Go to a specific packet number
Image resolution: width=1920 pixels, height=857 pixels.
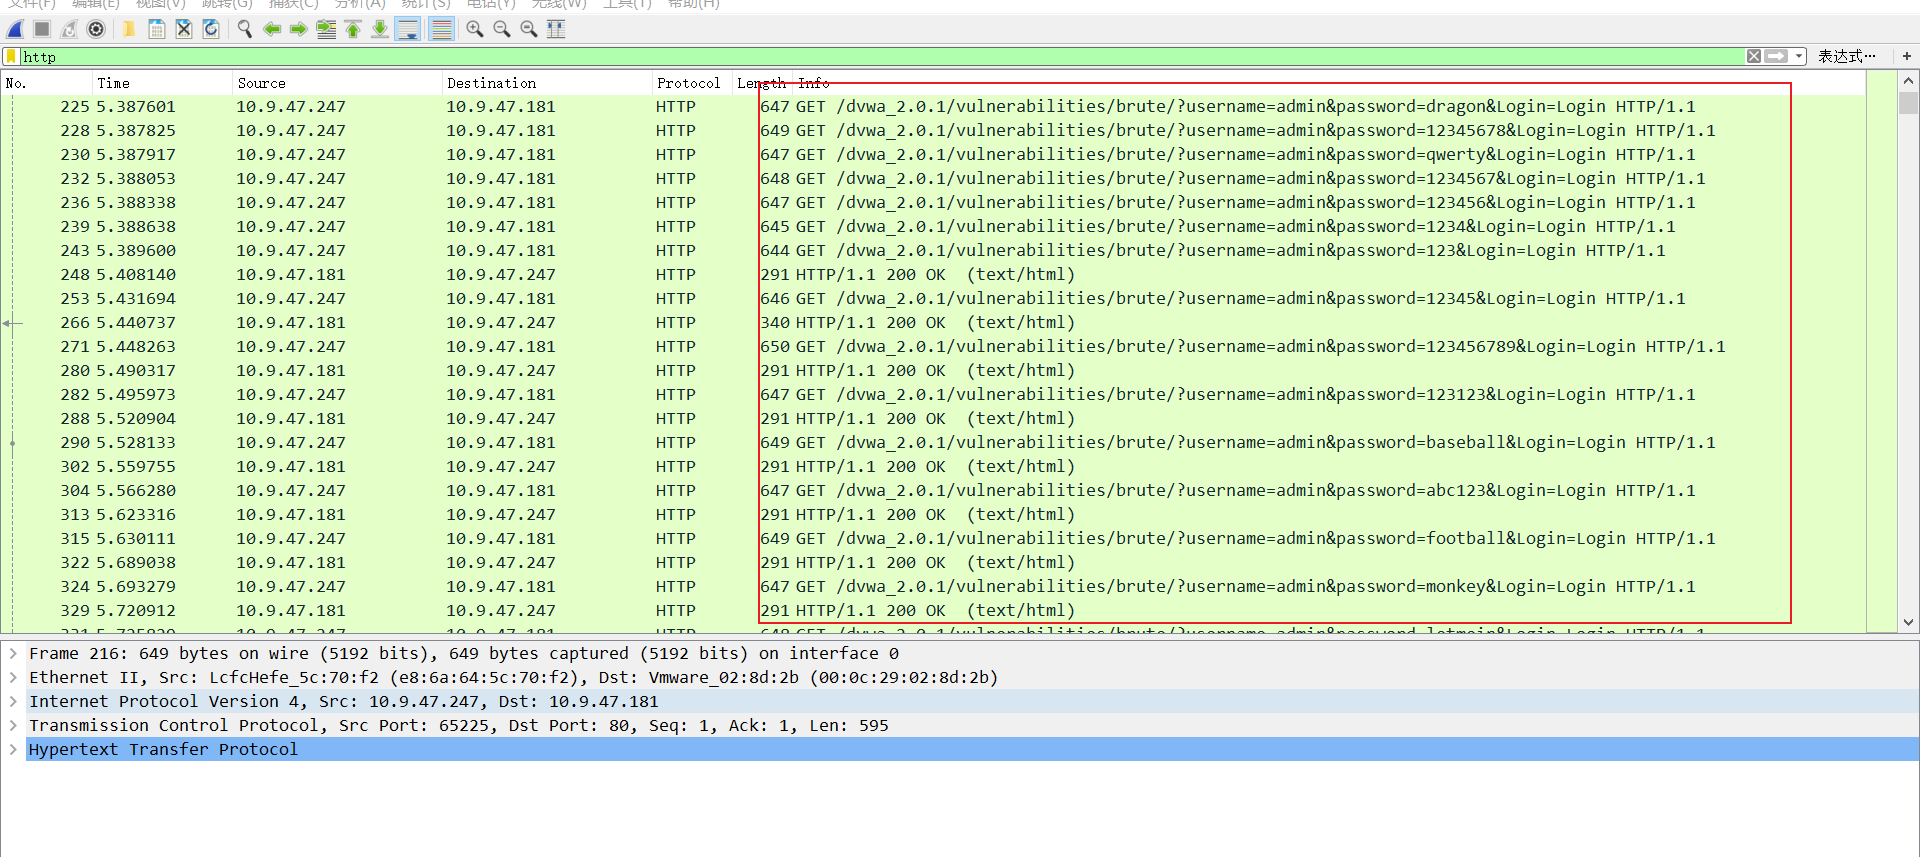pyautogui.click(x=326, y=29)
